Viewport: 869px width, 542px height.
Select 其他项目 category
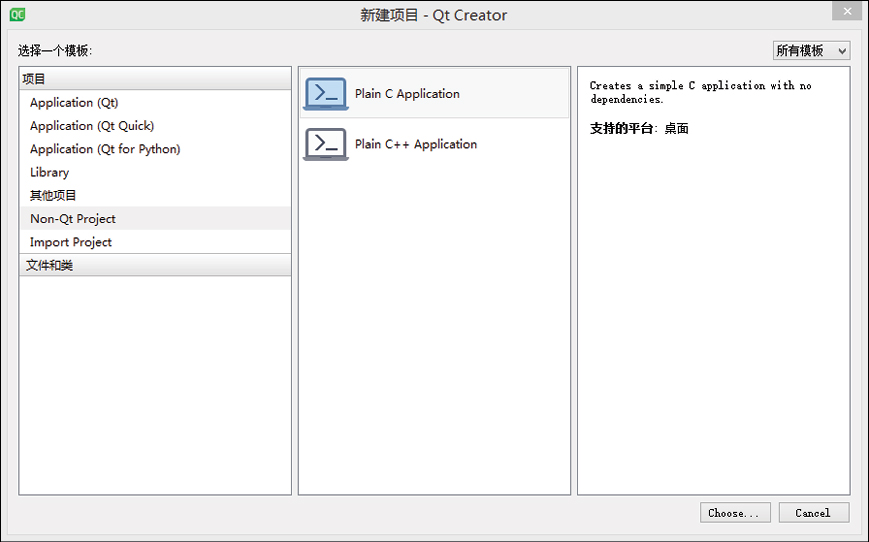coord(53,195)
